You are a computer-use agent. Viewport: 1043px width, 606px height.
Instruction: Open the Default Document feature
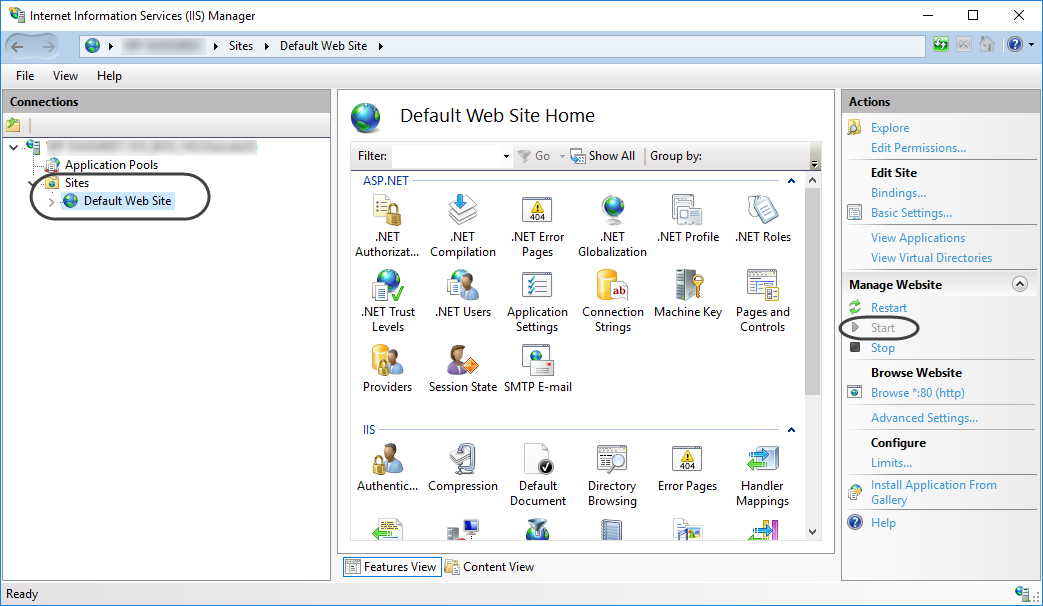pyautogui.click(x=537, y=475)
